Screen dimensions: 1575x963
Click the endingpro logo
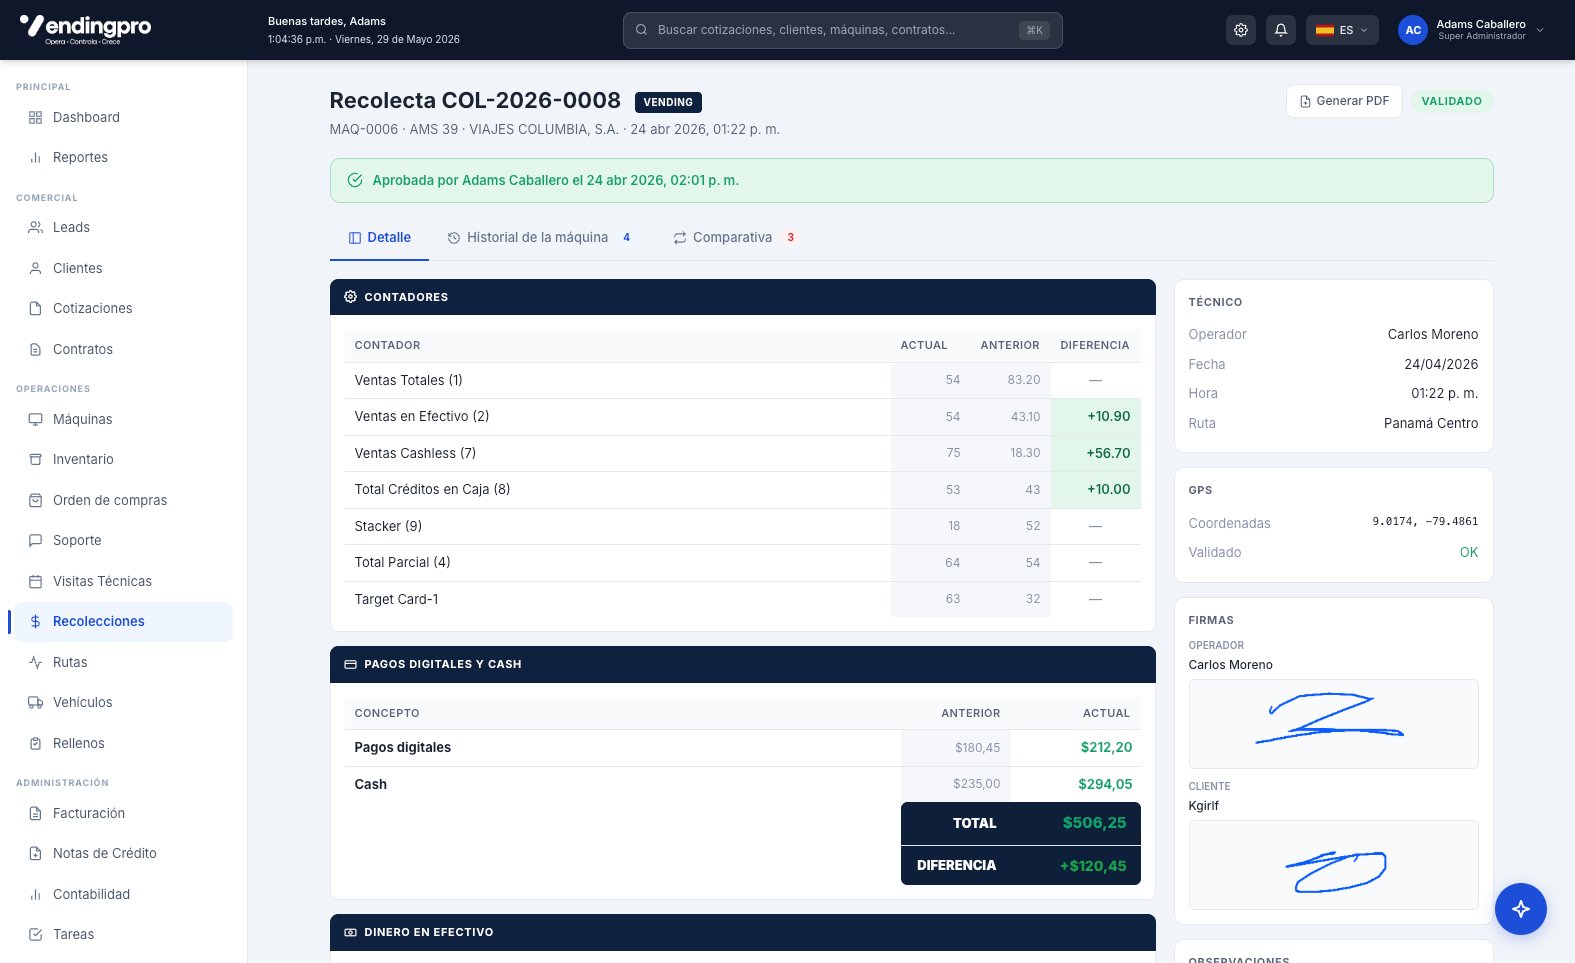coord(85,28)
